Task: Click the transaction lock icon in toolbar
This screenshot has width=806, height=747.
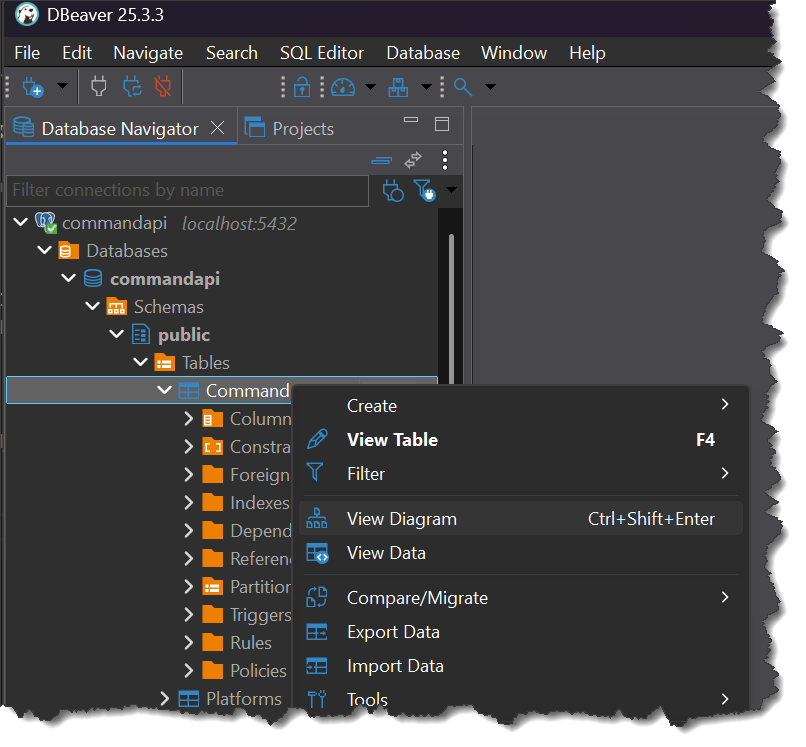Action: point(301,87)
